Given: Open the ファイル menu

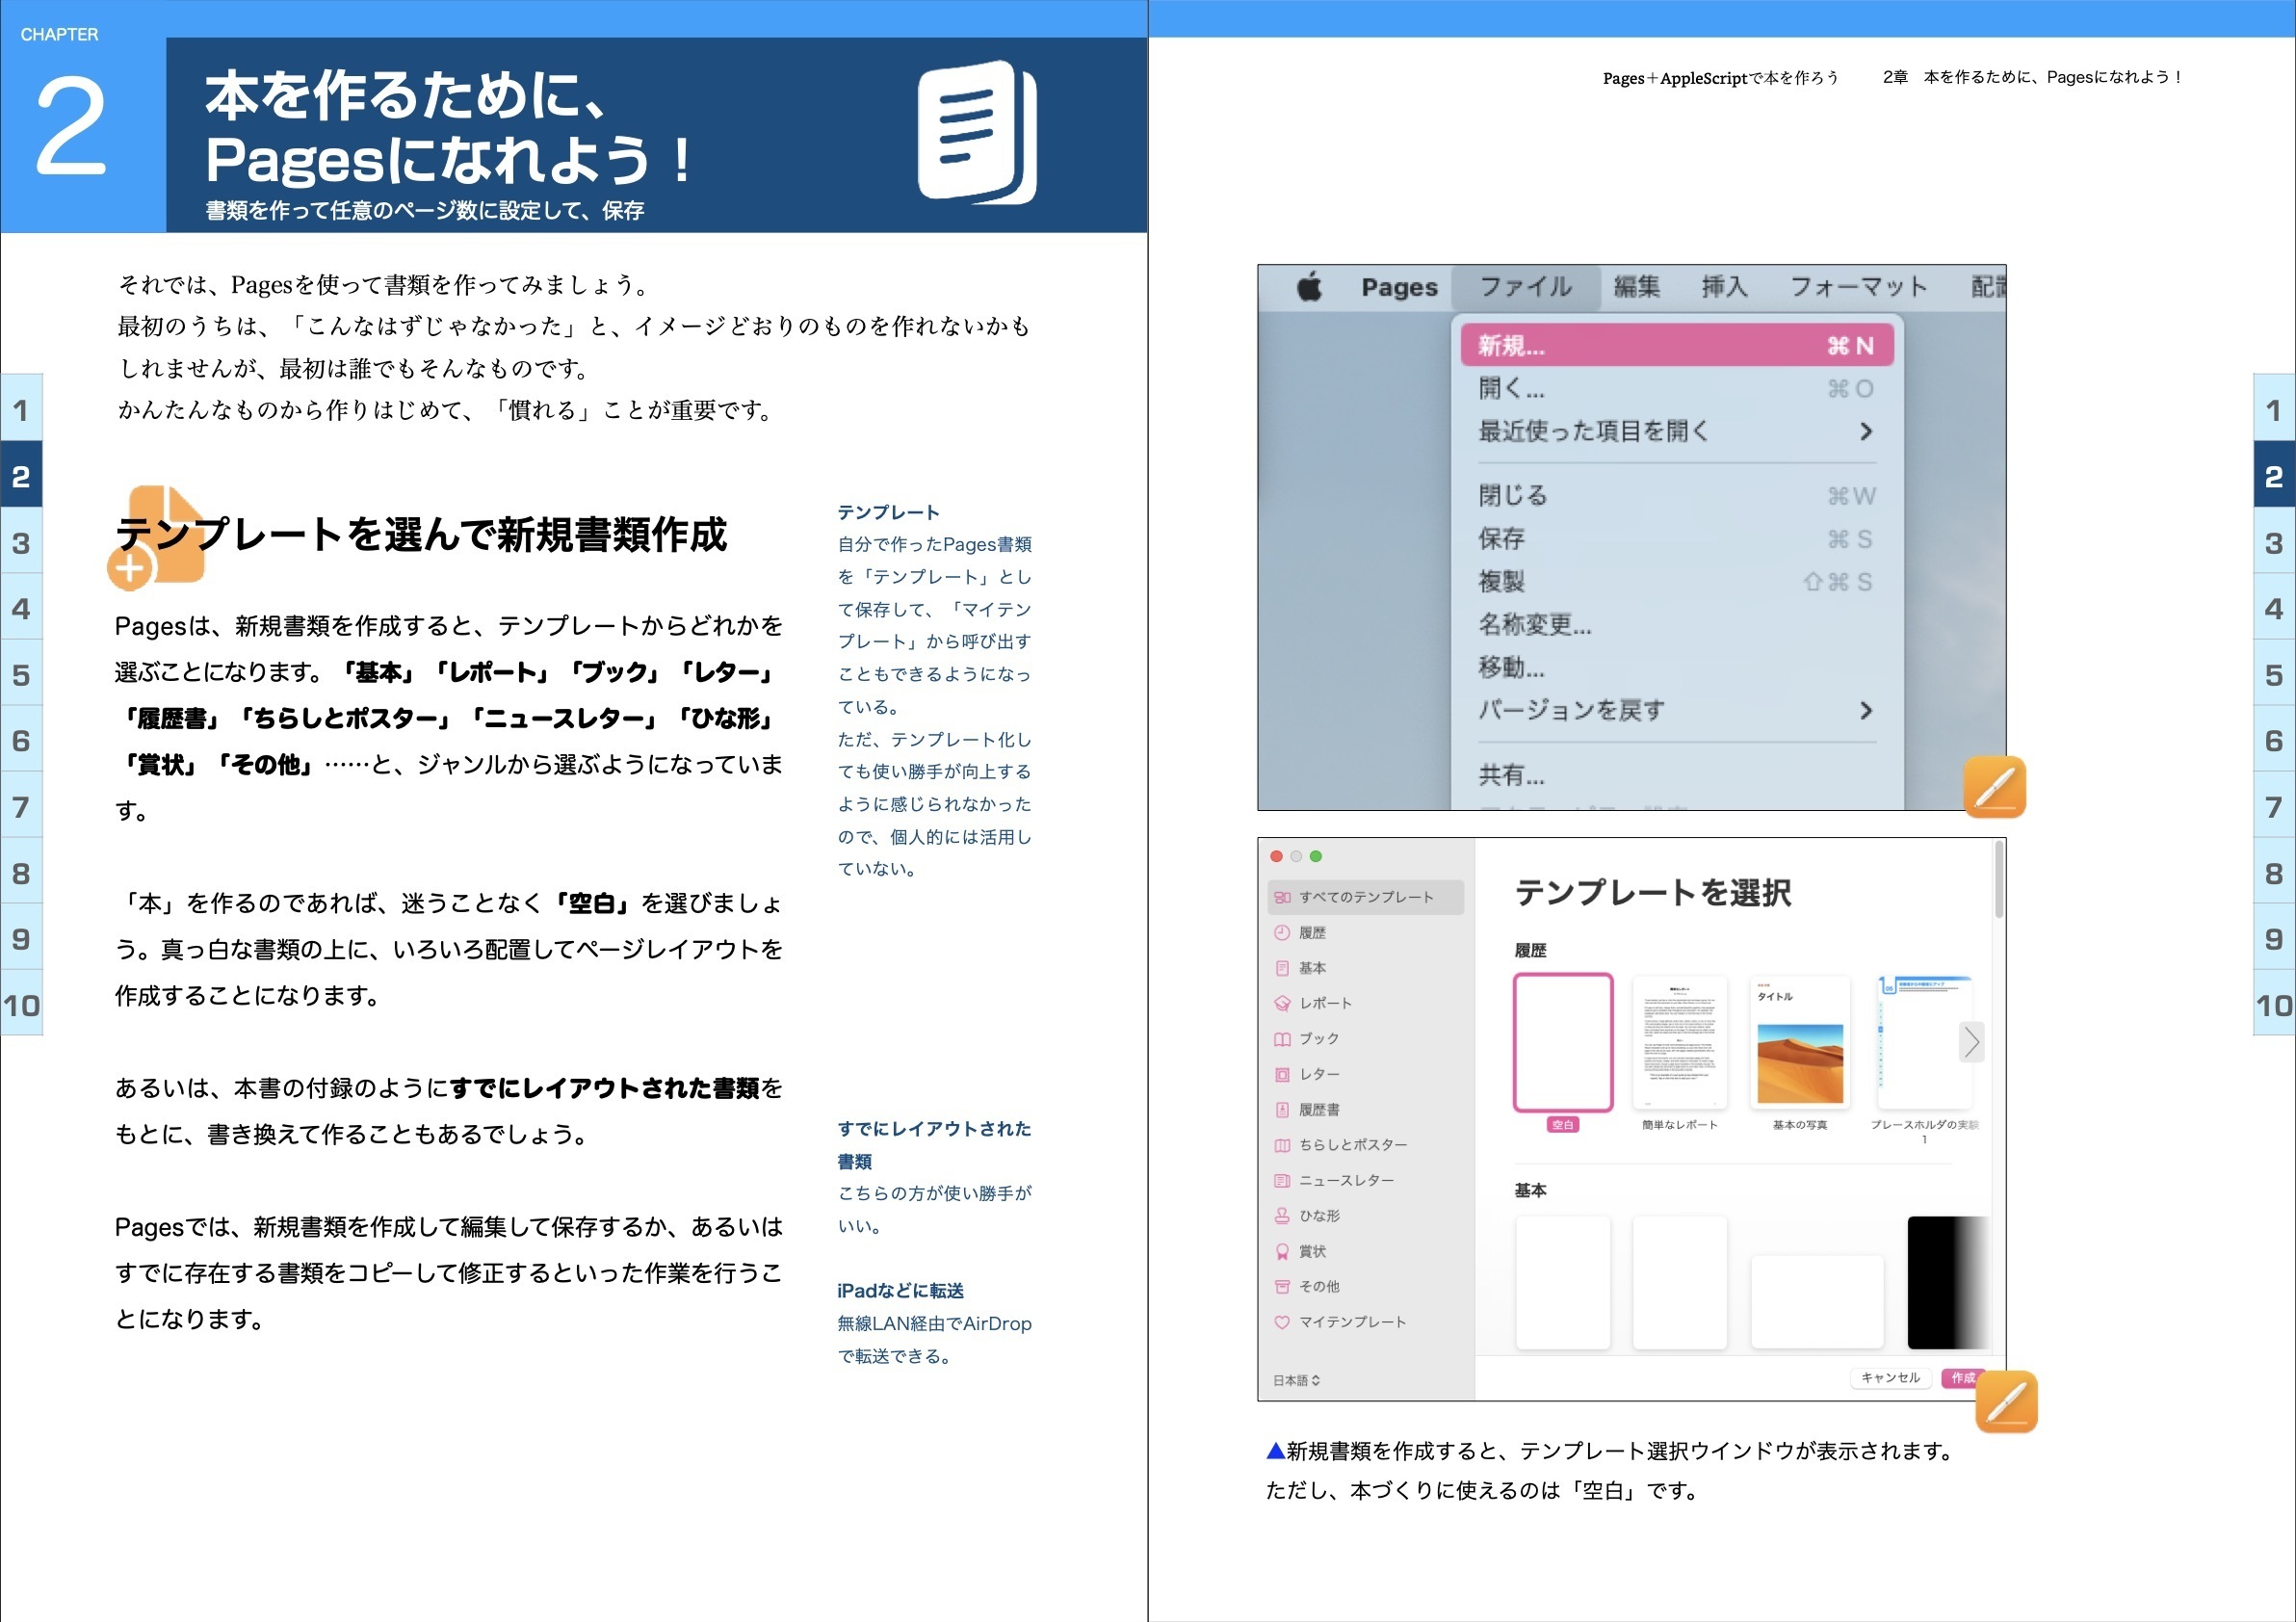Looking at the screenshot, I should pos(1524,287).
